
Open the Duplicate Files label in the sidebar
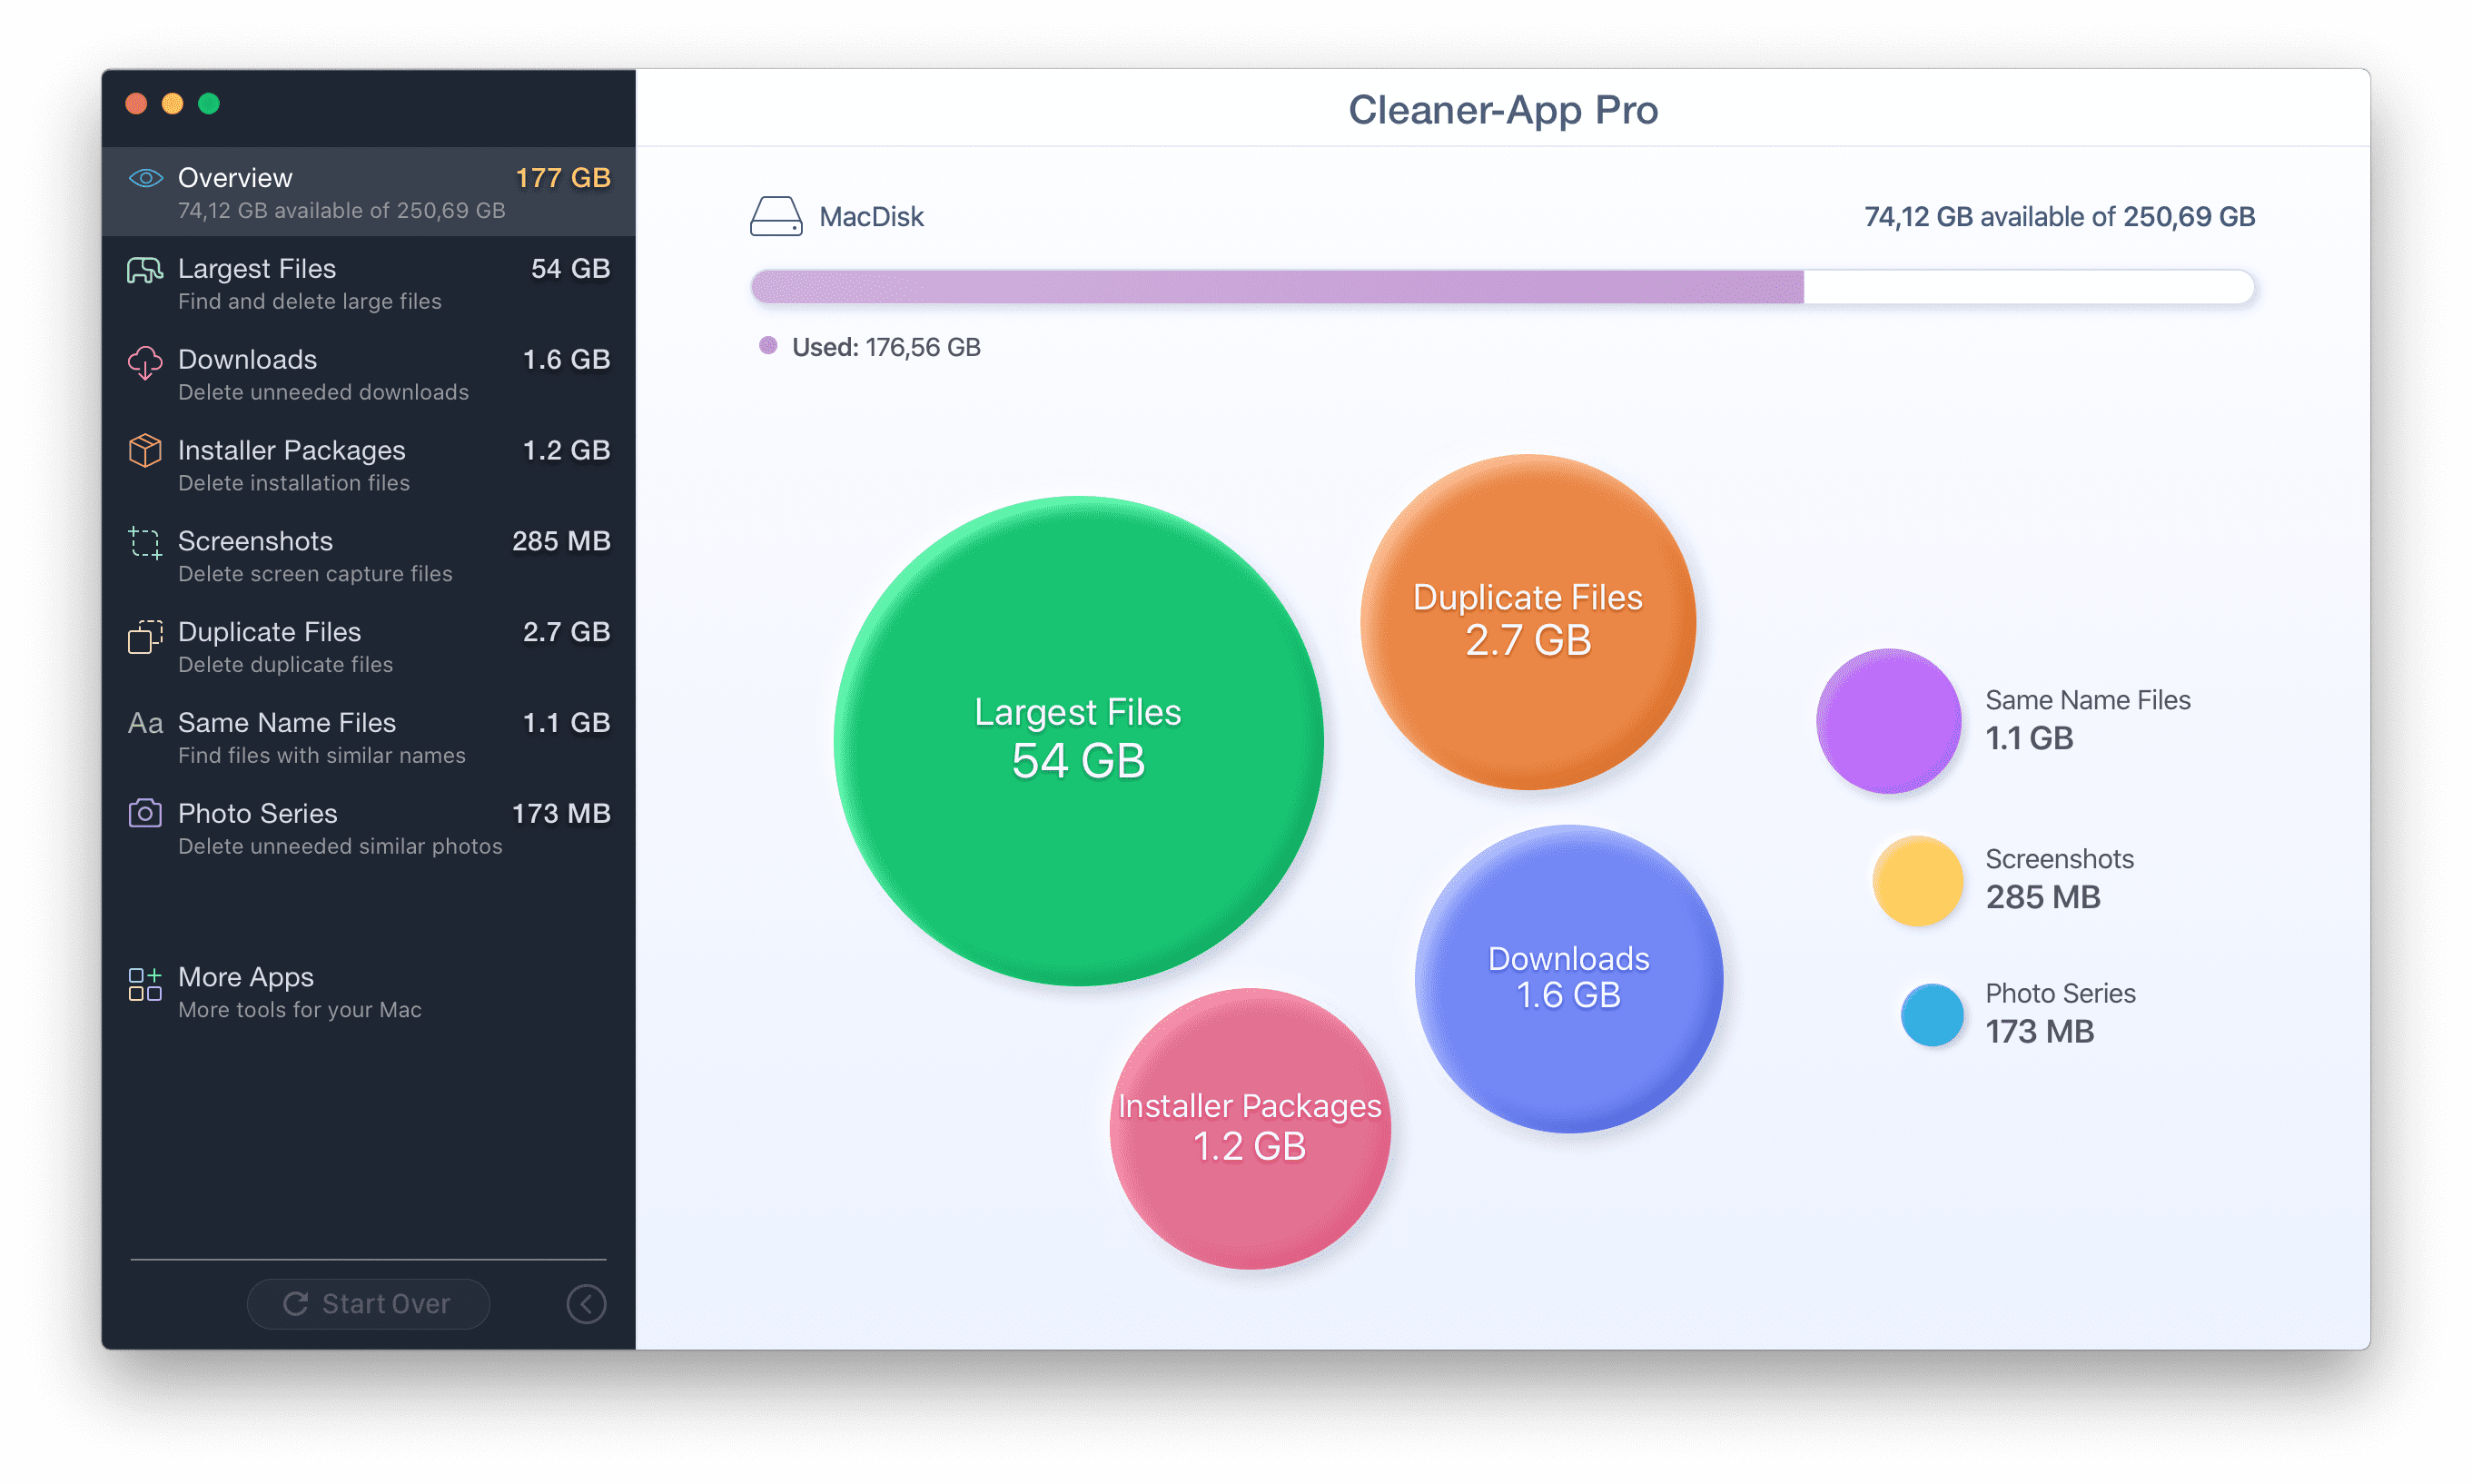click(x=269, y=632)
